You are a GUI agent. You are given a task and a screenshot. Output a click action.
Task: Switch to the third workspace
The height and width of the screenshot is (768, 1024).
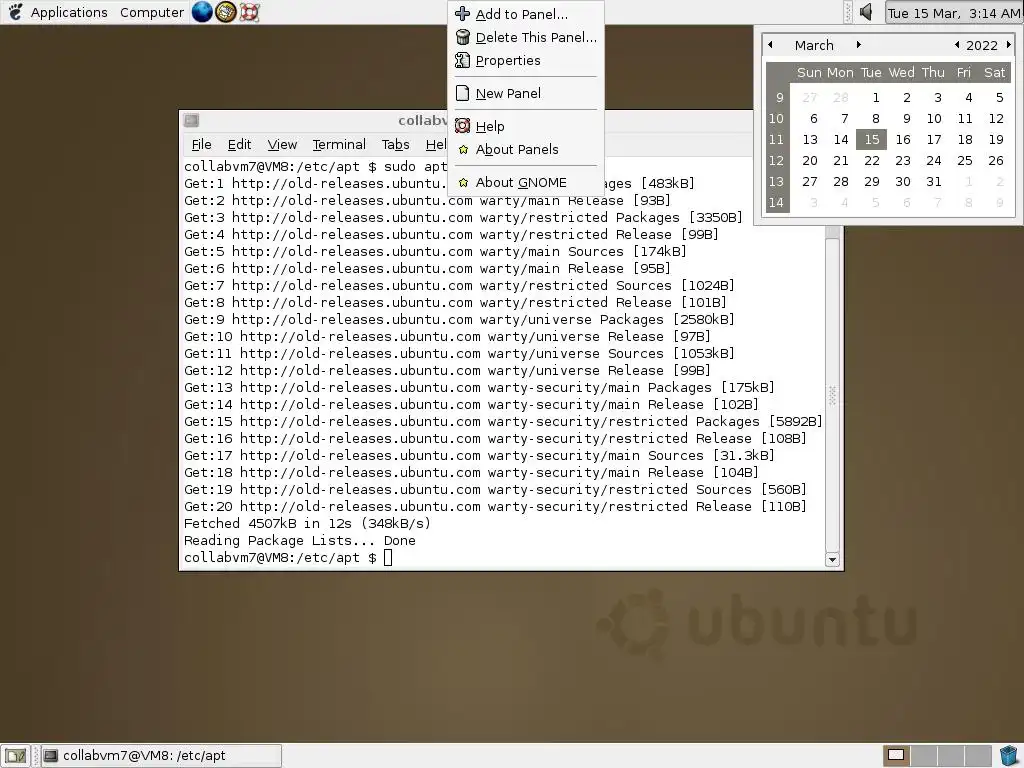(x=950, y=756)
